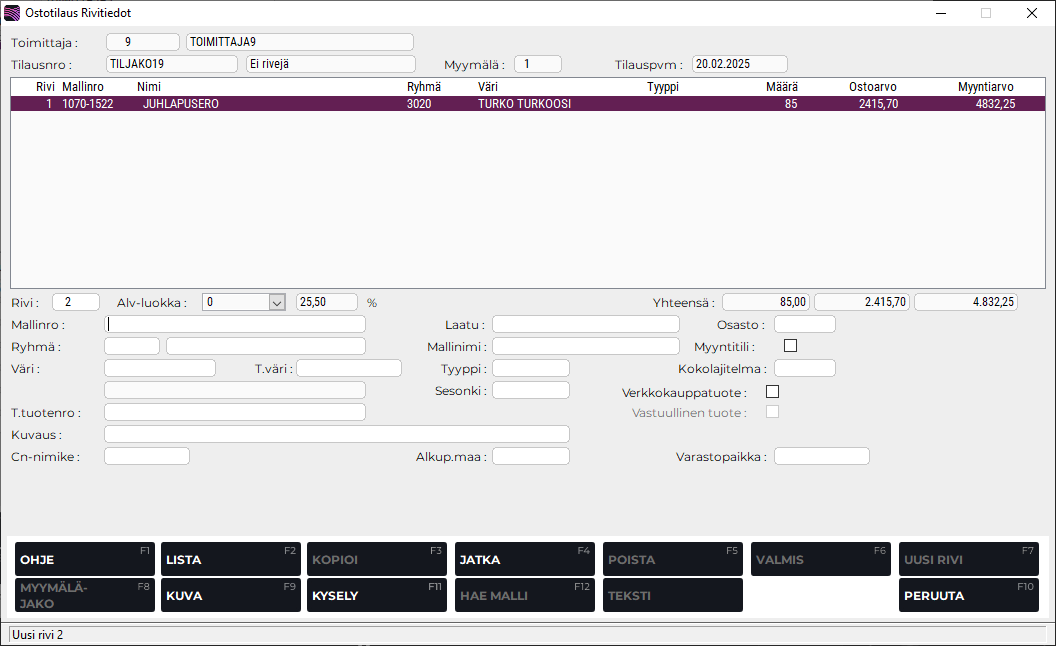Expand the Alv-luokka dropdown

[277, 302]
